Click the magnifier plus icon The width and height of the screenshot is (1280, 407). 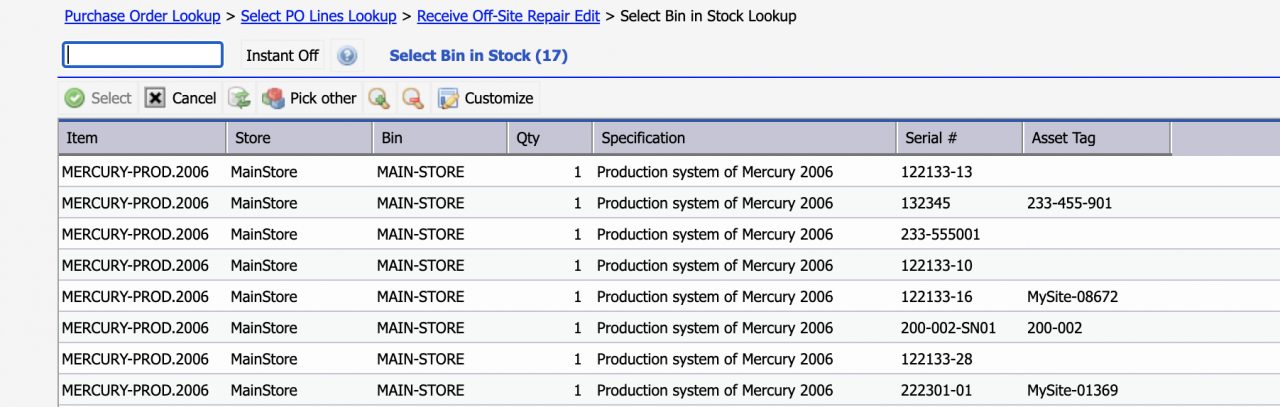tap(378, 98)
